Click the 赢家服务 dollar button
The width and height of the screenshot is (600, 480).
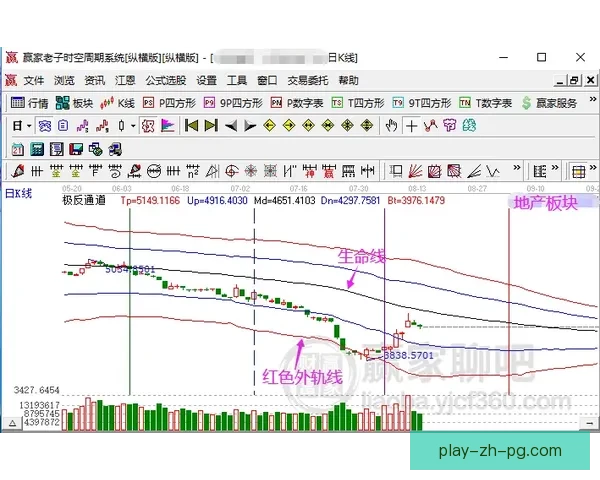click(549, 103)
